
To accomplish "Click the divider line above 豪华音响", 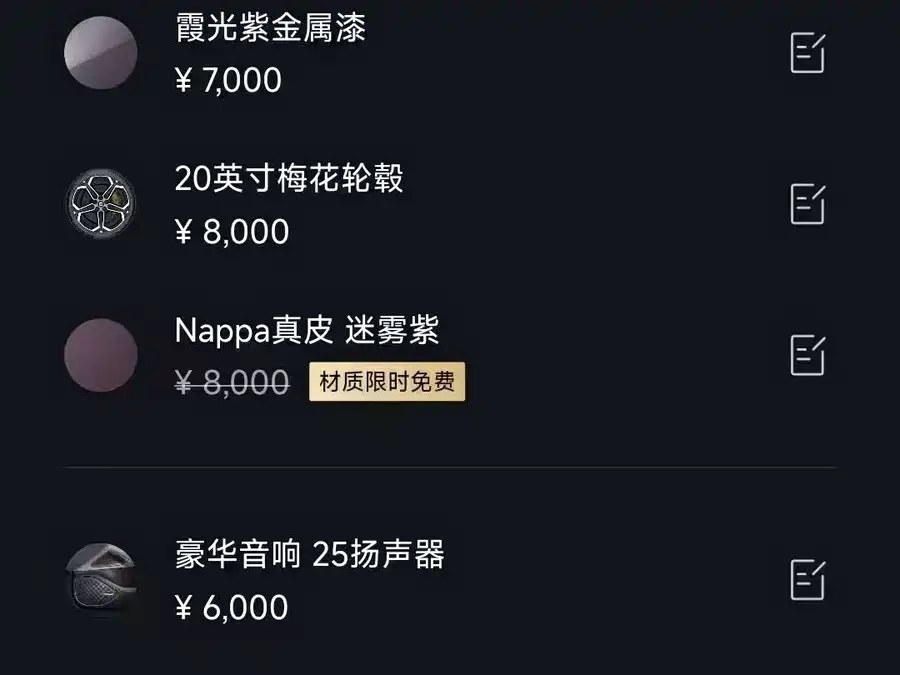I will coord(450,467).
